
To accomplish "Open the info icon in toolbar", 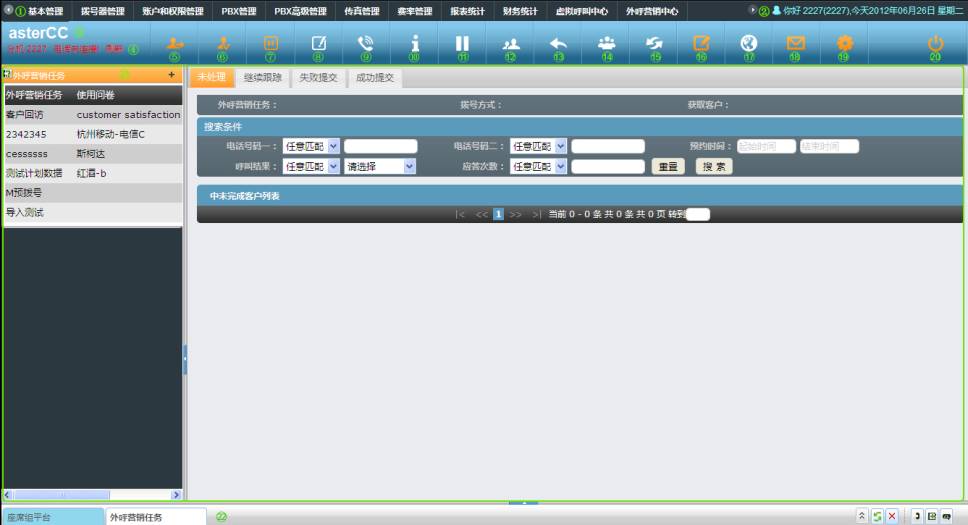I will coord(414,44).
